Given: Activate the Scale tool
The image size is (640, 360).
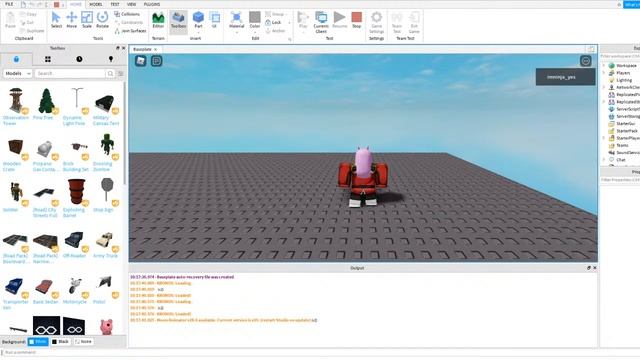Looking at the screenshot, I should (x=87, y=20).
